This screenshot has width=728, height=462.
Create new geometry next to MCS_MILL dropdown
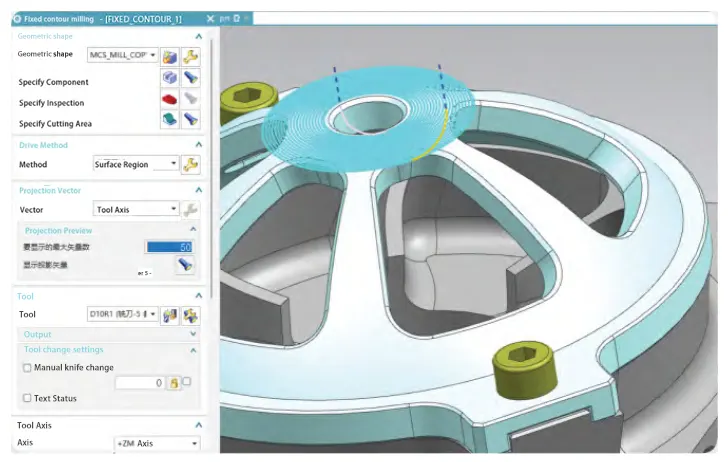coord(170,57)
